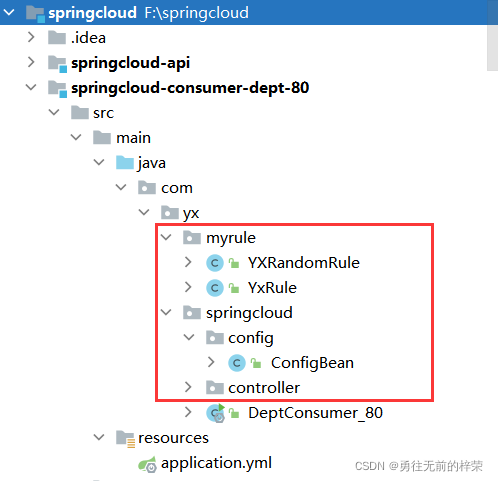This screenshot has height=481, width=498.
Task: Collapse the myrule package
Action: pos(166,237)
